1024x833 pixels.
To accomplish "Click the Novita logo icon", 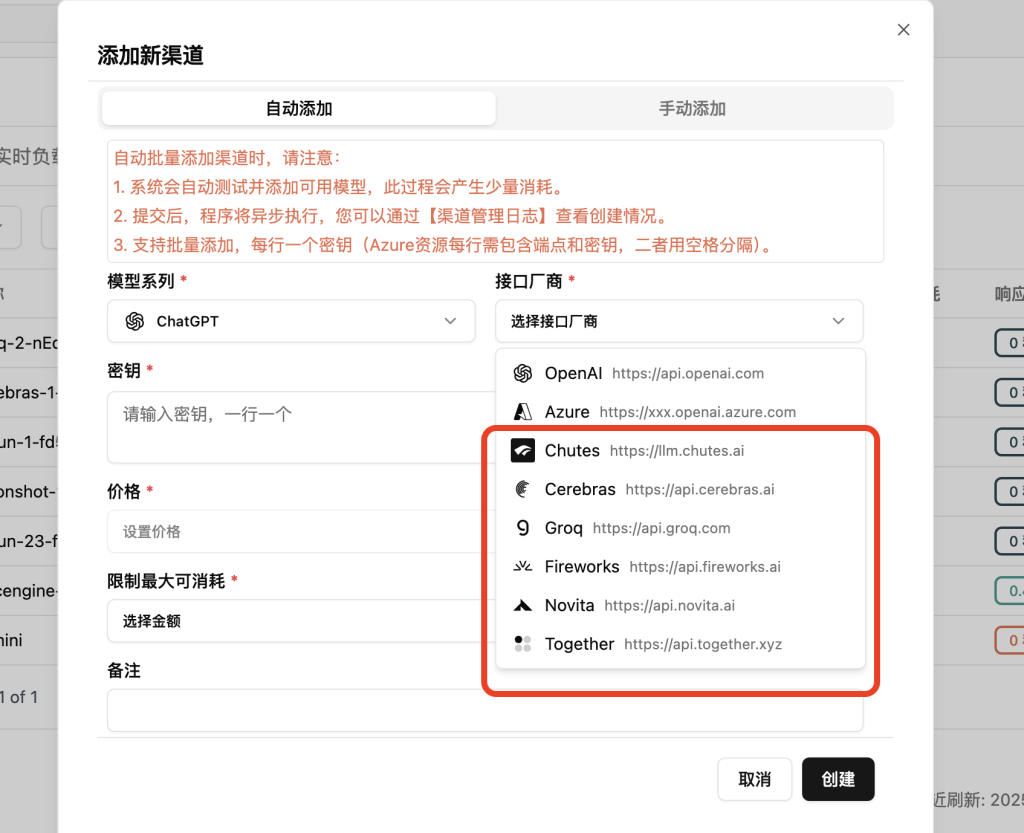I will point(522,605).
